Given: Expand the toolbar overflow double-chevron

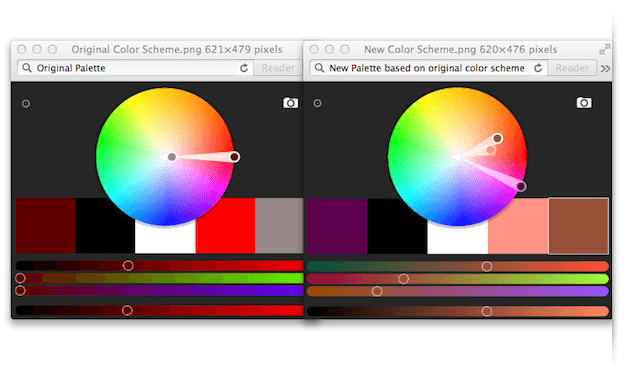Looking at the screenshot, I should 605,69.
